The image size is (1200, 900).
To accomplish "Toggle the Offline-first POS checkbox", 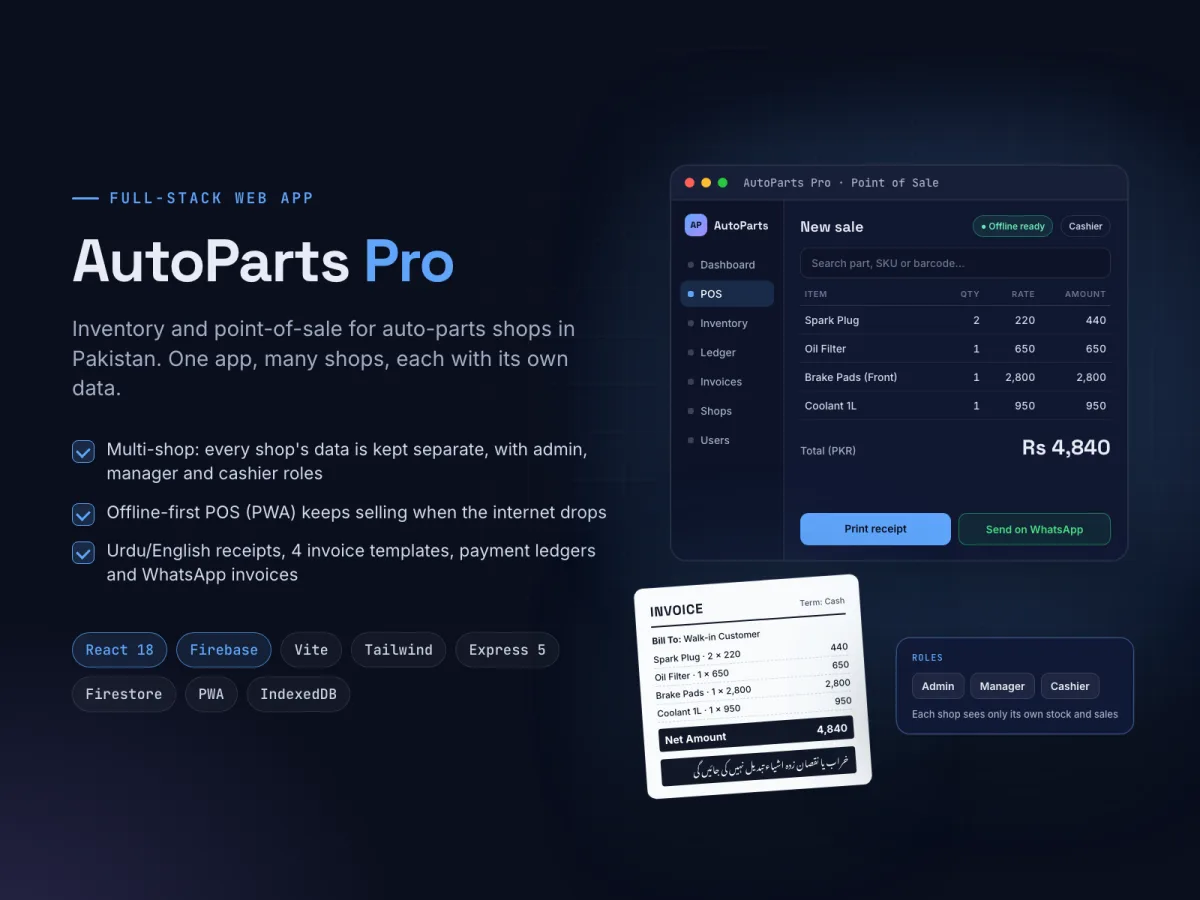I will (83, 514).
